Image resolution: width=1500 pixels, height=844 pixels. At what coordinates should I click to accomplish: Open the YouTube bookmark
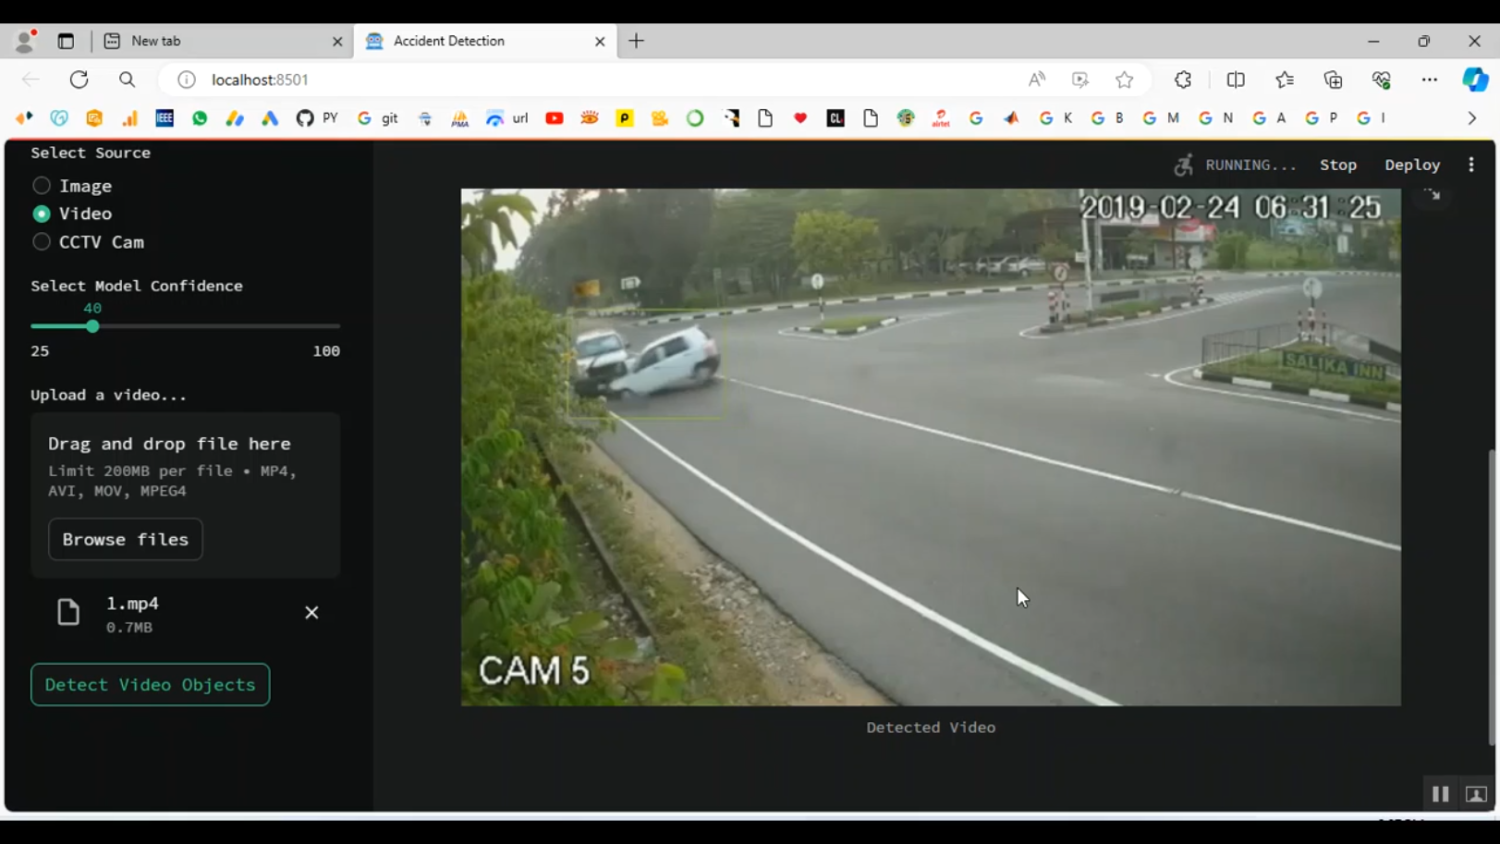click(x=555, y=118)
